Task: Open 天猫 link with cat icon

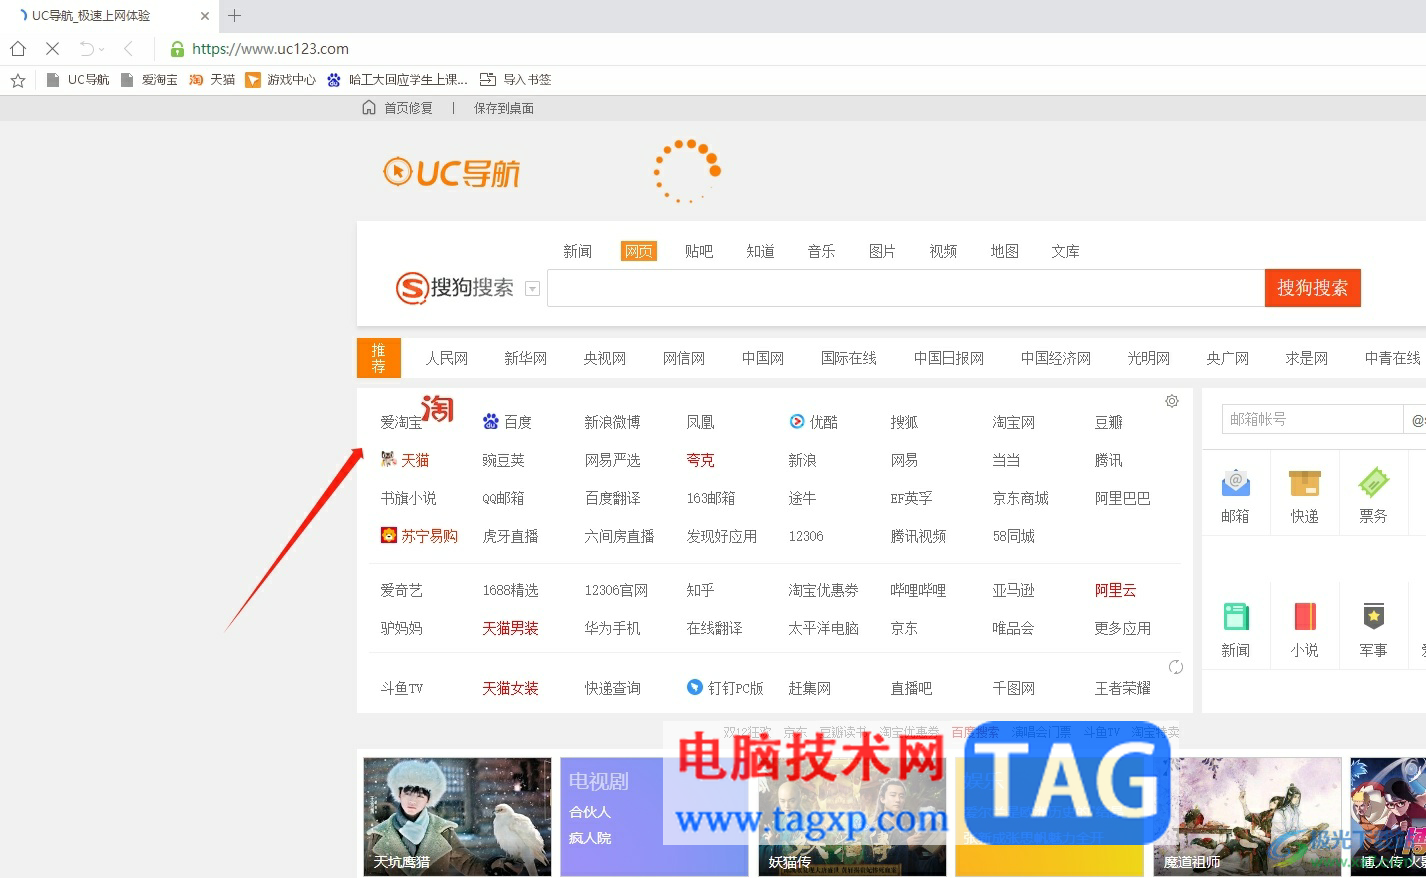Action: click(405, 460)
